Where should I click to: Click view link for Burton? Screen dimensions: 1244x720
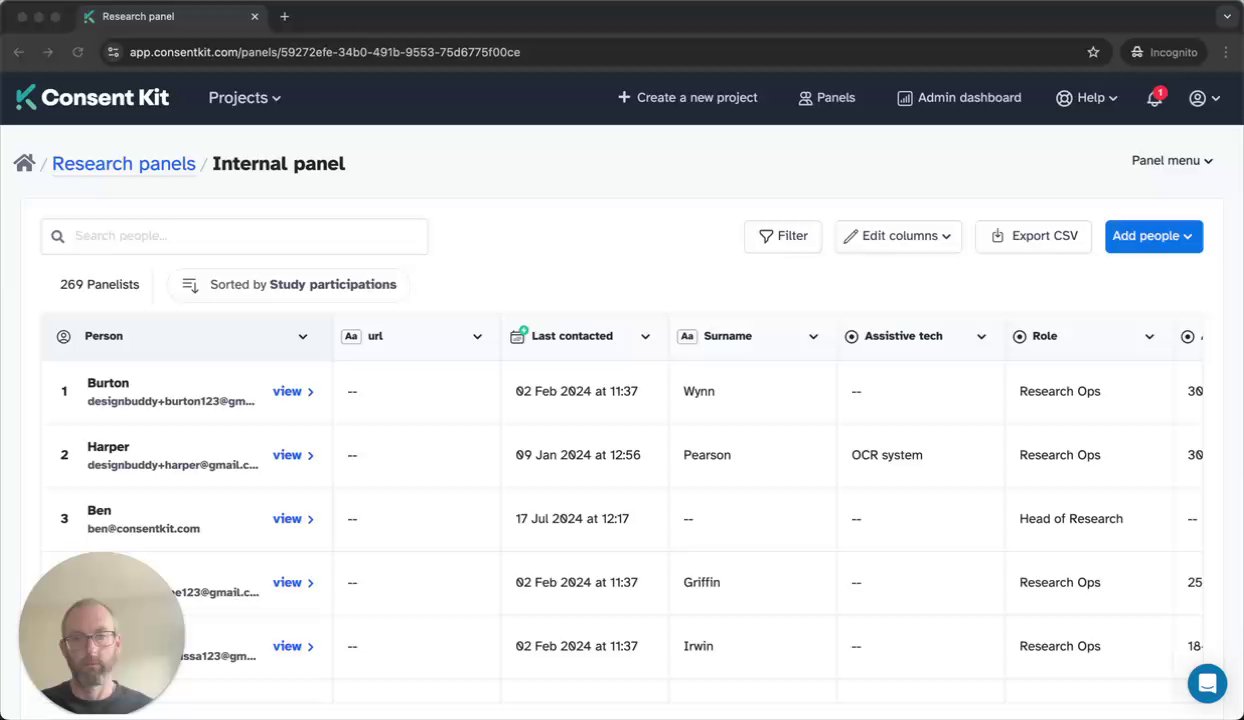point(293,391)
